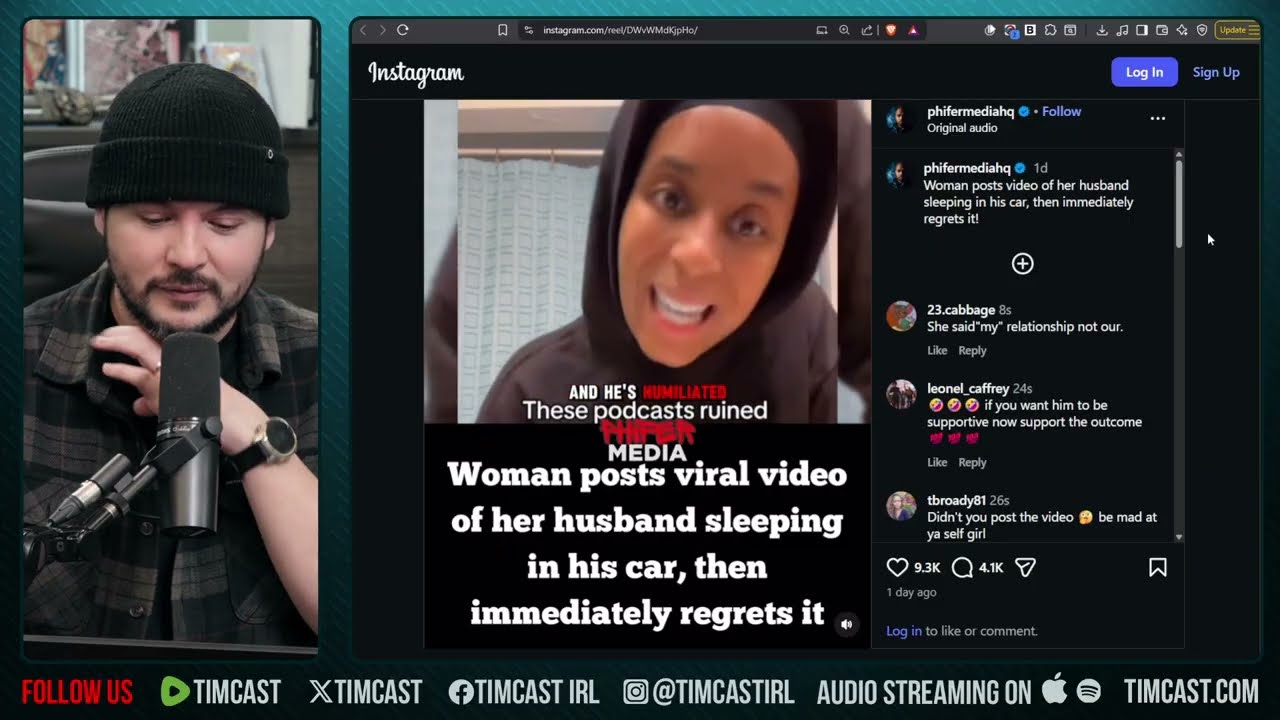Save the reel with the bookmark icon

point(1157,568)
